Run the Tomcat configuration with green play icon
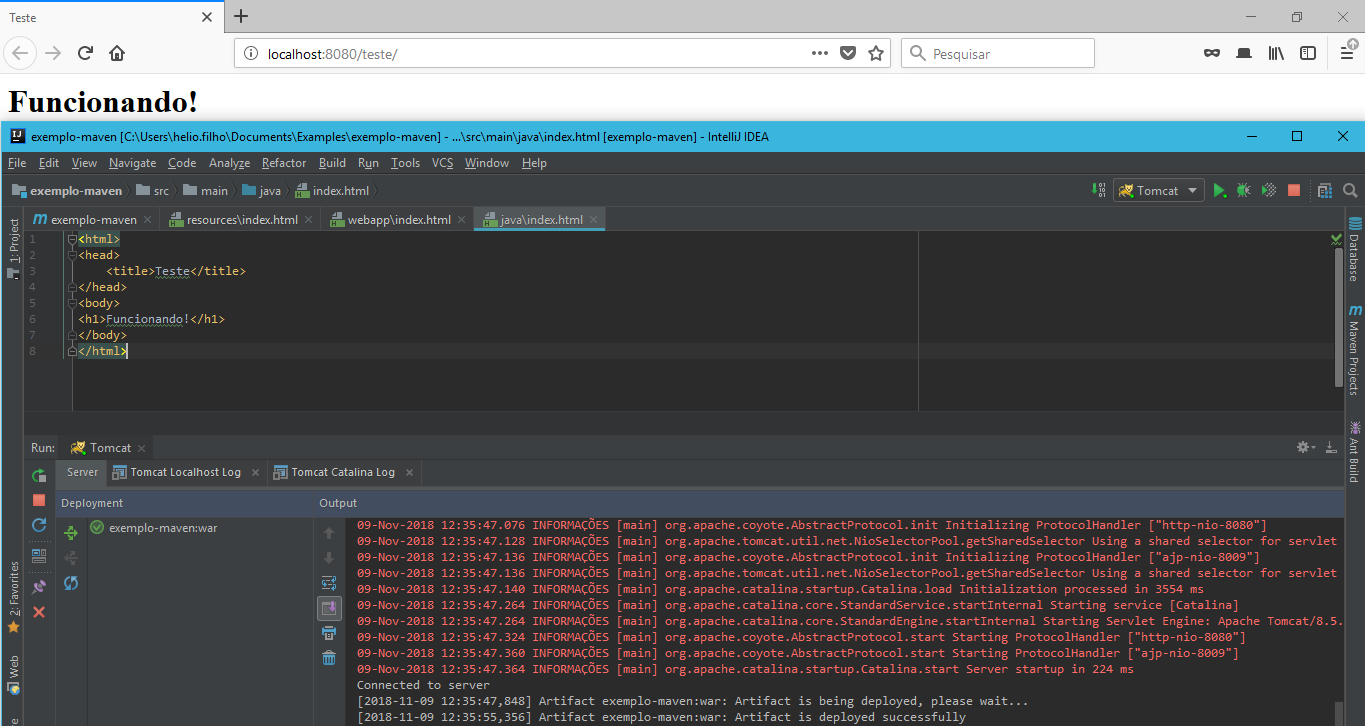Viewport: 1365px width, 726px height. 1219,190
